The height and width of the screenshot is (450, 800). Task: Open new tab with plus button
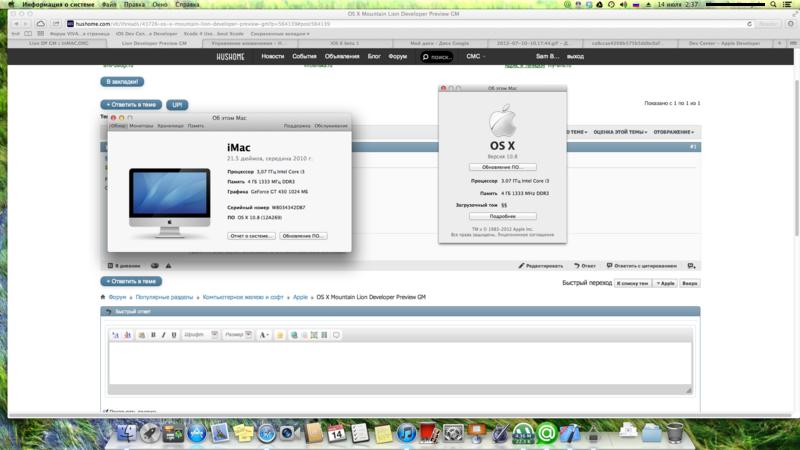coord(779,43)
